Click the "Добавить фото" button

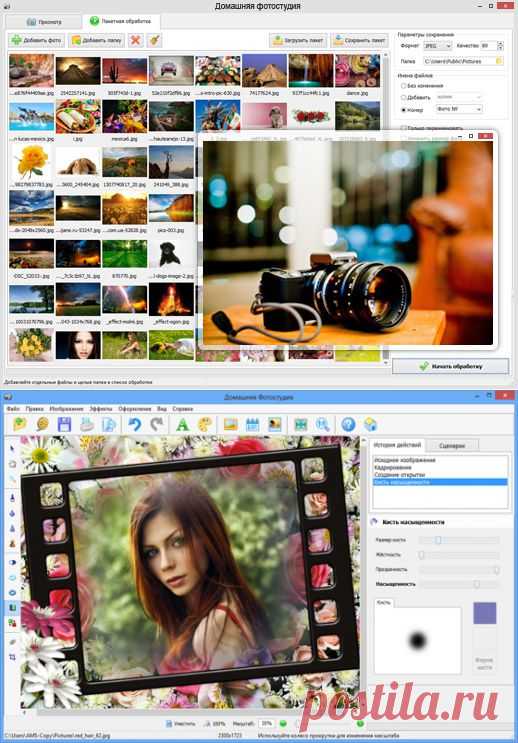[x=36, y=40]
